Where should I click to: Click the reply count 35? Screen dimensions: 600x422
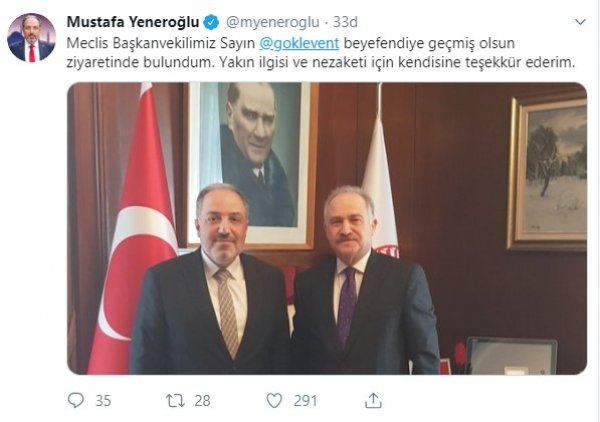(103, 401)
